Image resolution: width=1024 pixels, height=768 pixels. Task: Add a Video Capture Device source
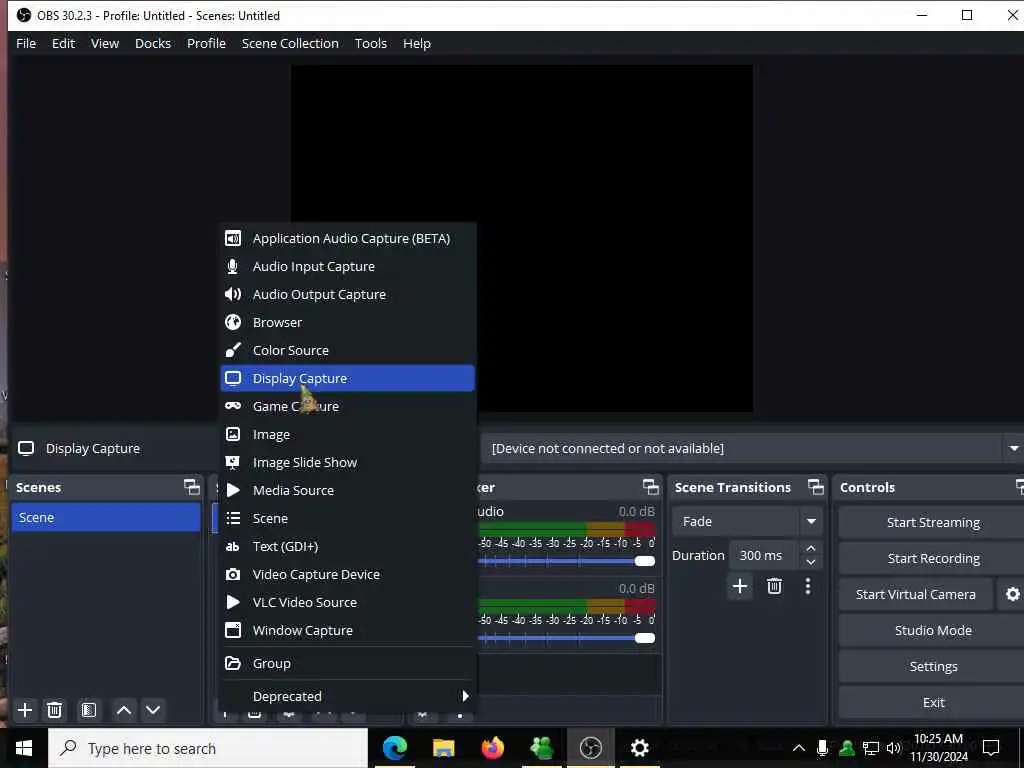coord(347,575)
